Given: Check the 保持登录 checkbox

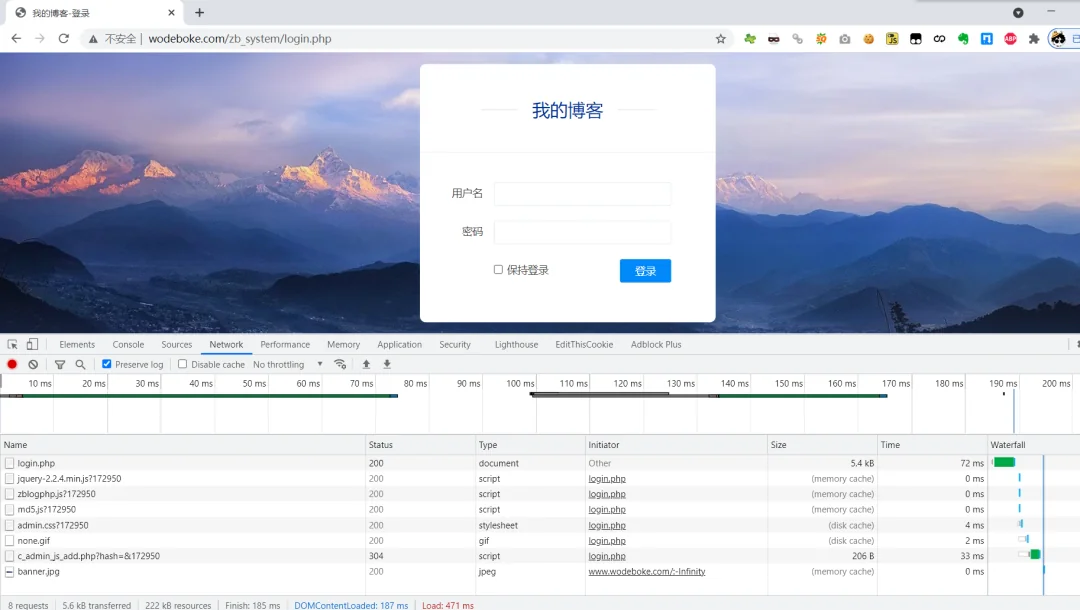Looking at the screenshot, I should (498, 269).
